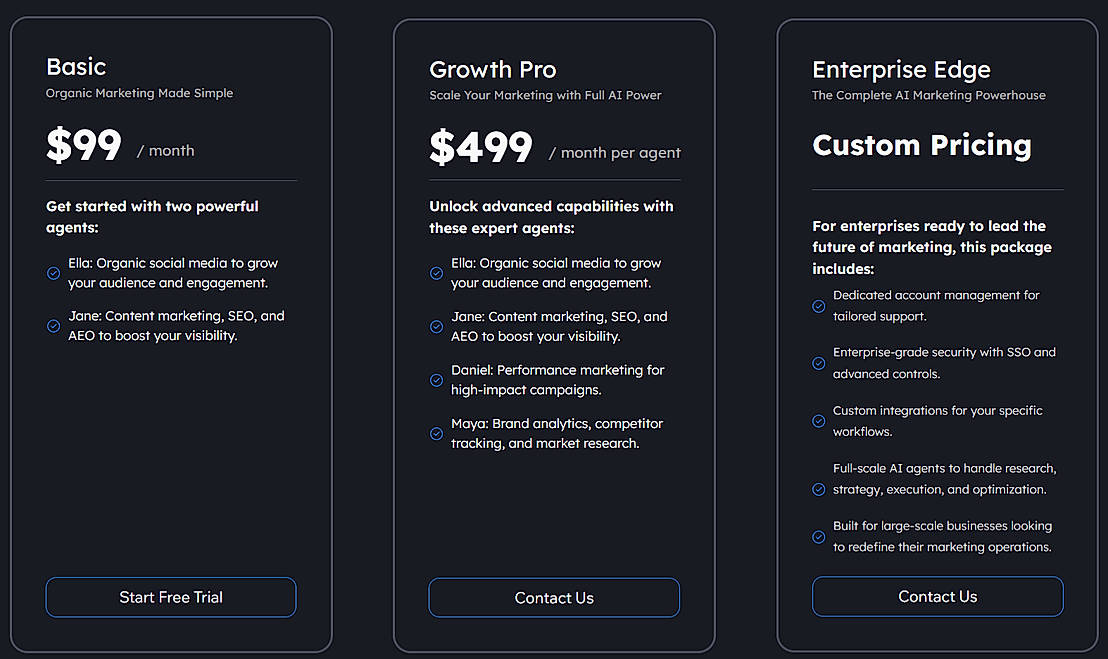Click checkmark icon next to custom integrations

(819, 421)
